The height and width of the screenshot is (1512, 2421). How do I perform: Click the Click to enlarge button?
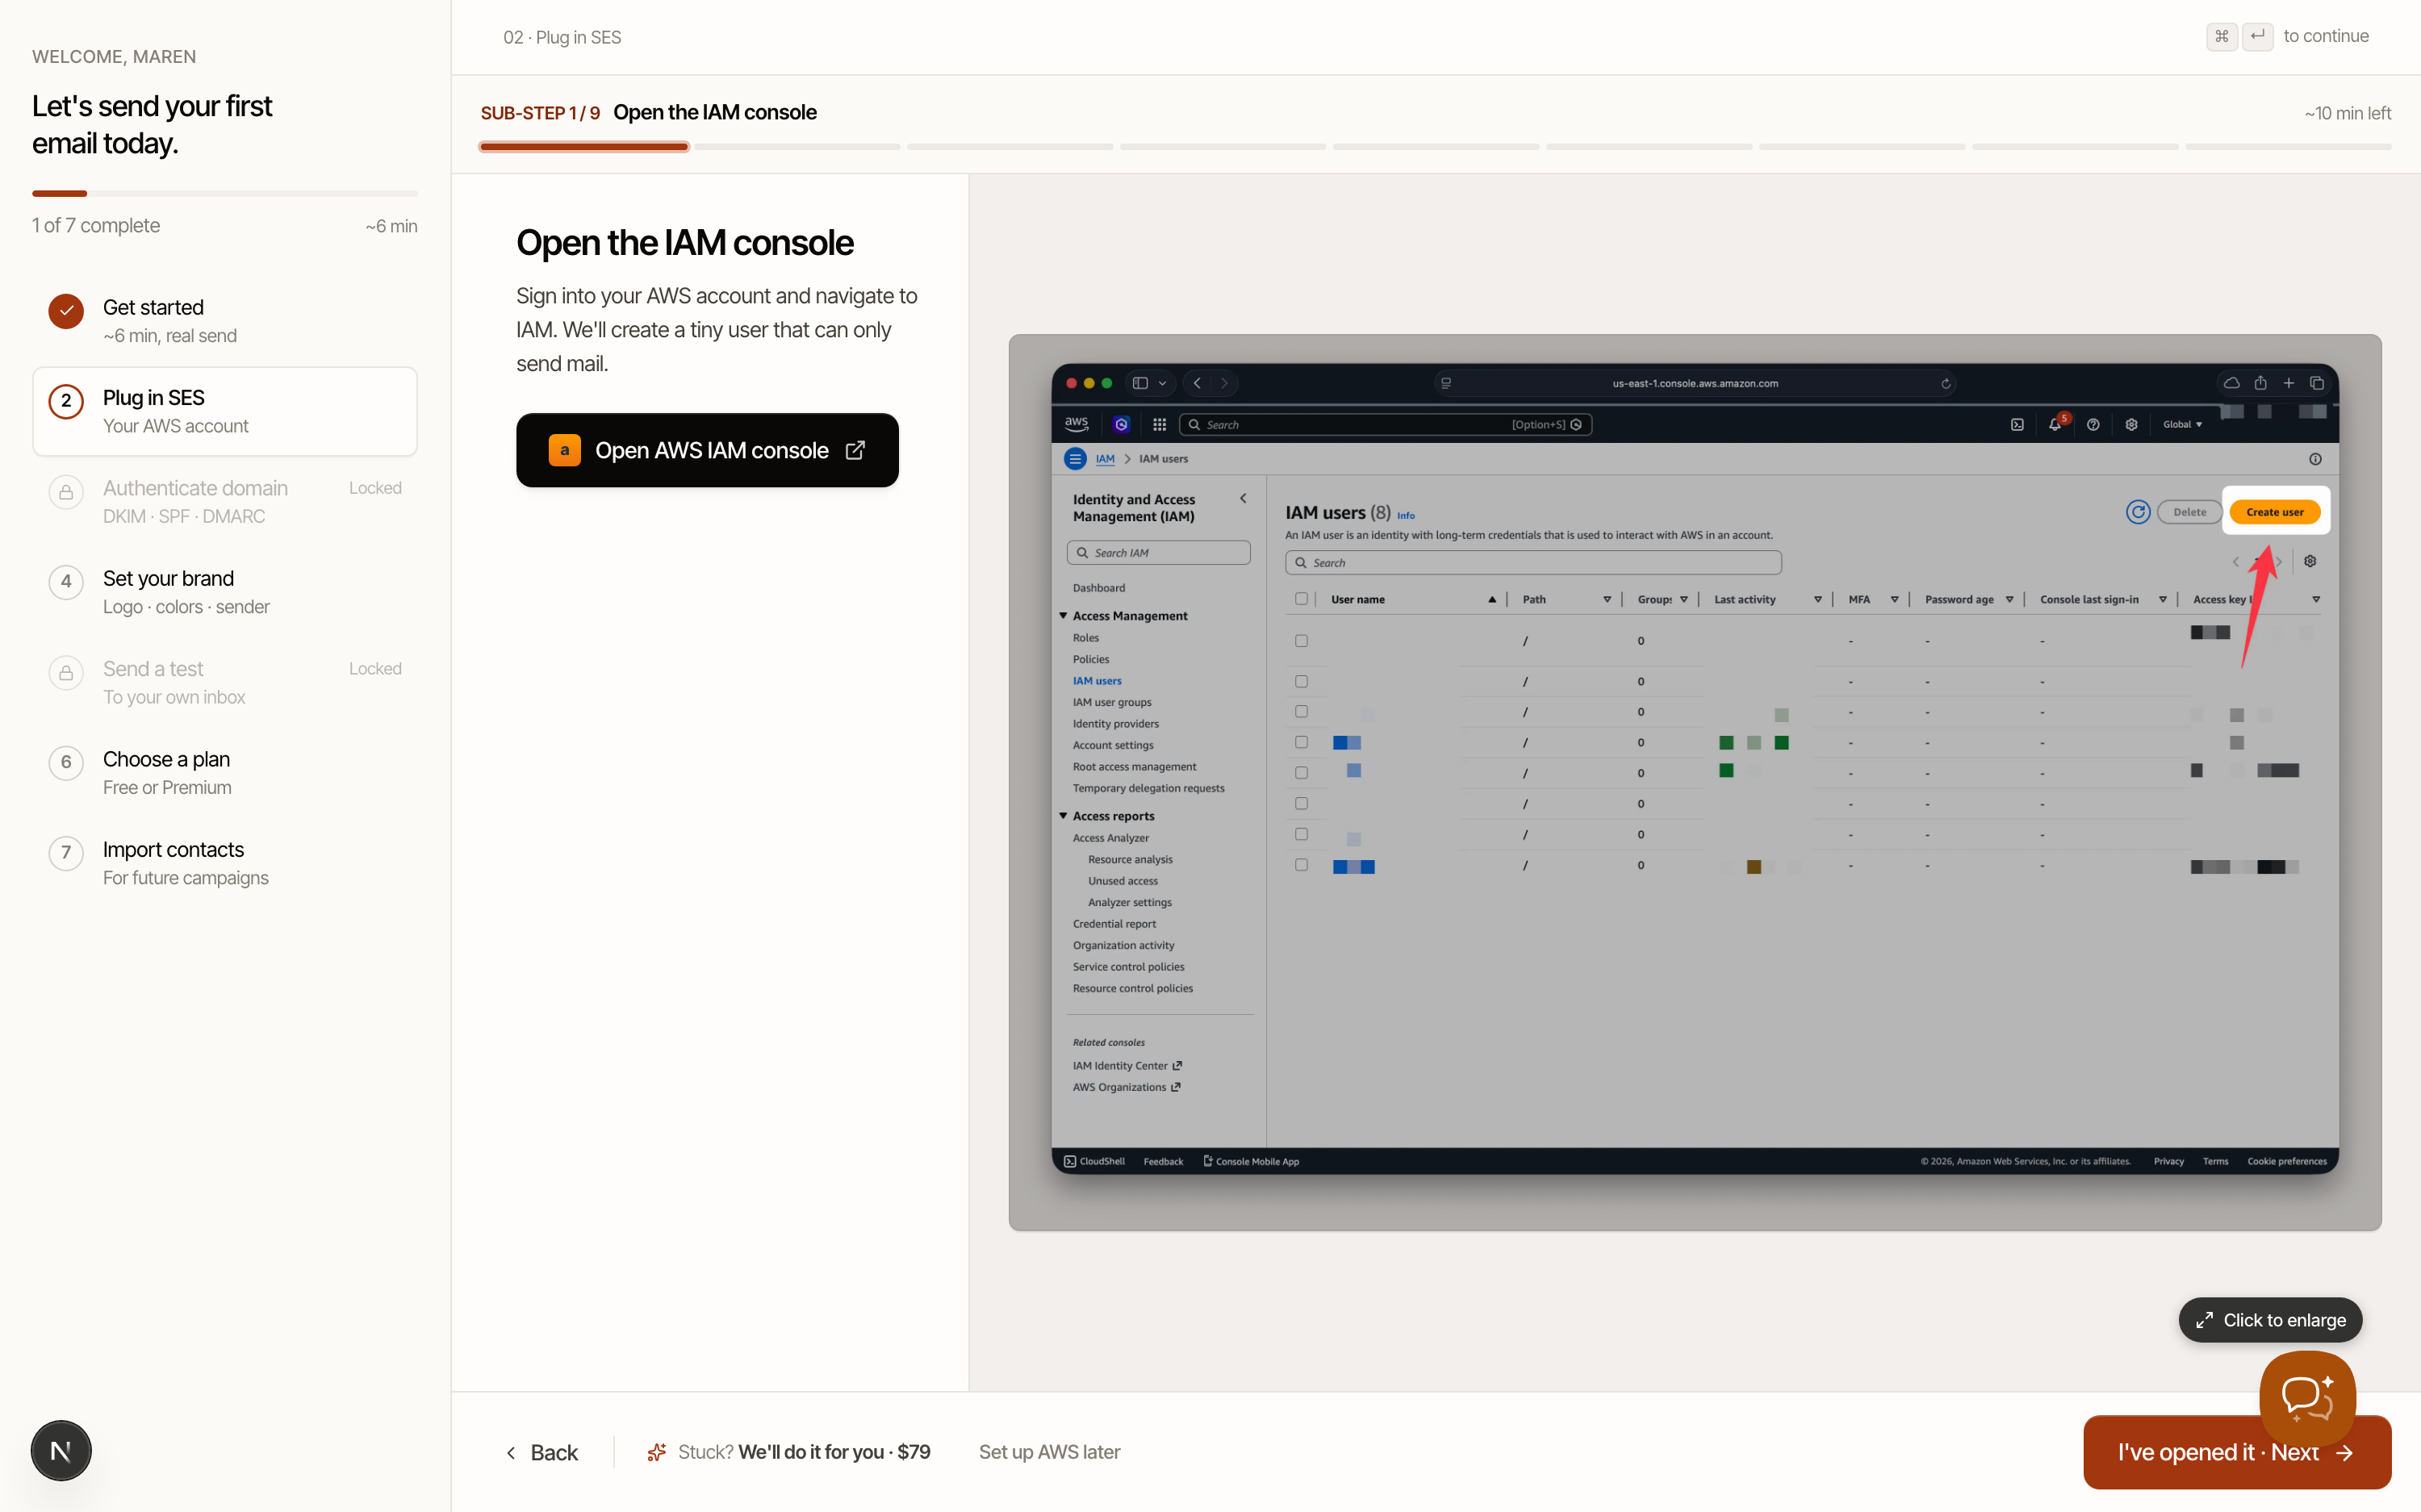pyautogui.click(x=2270, y=1320)
